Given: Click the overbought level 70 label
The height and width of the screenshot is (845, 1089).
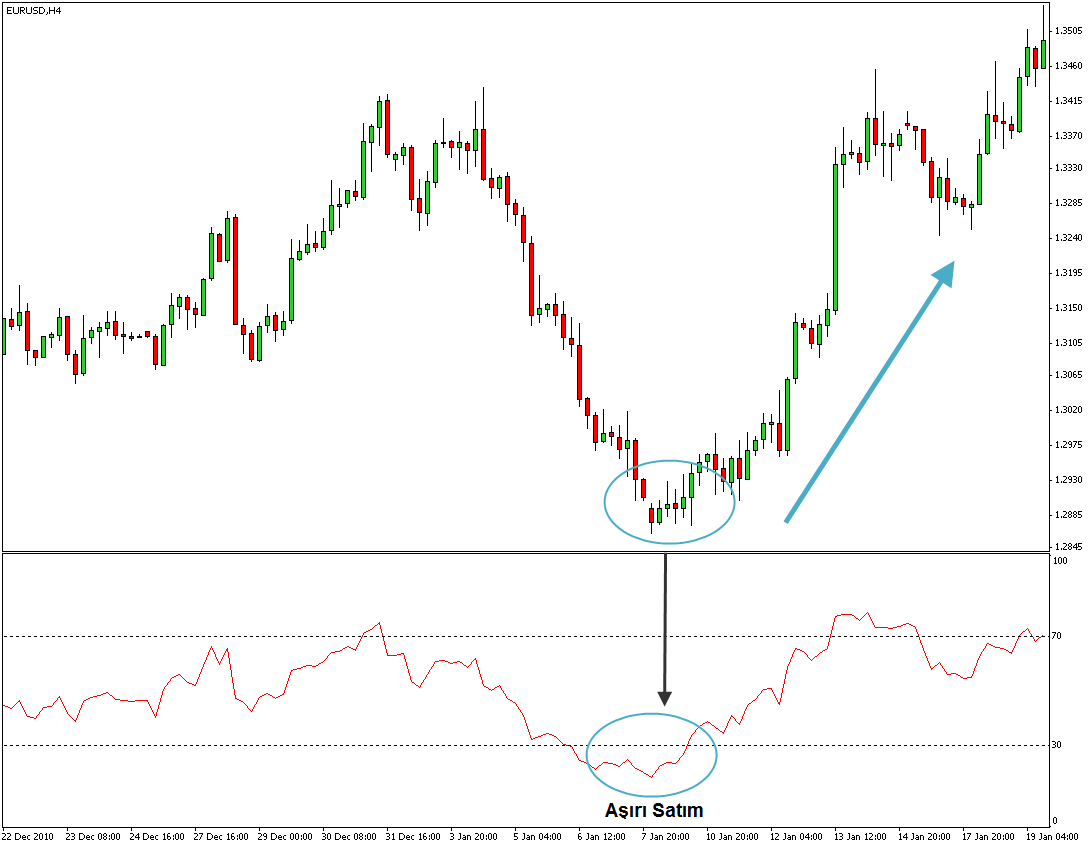Looking at the screenshot, I should 1056,636.
